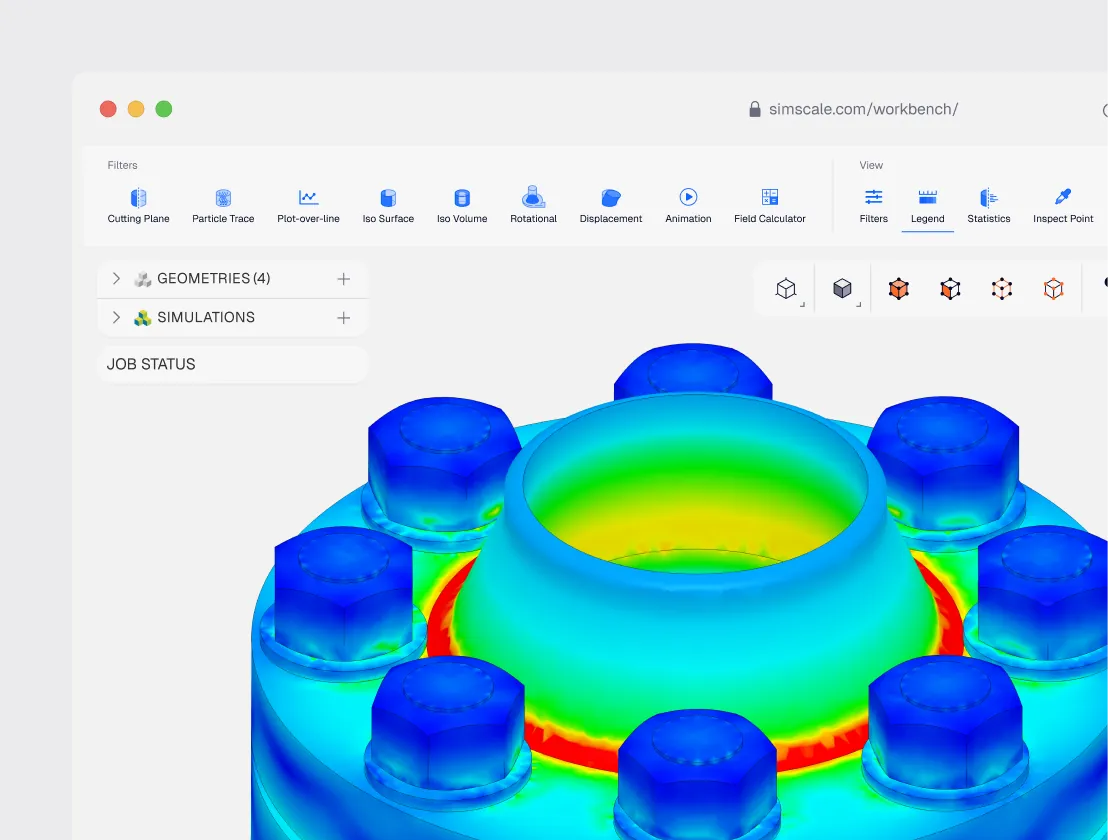Add a Particle Trace filter
The height and width of the screenshot is (840, 1108).
(223, 206)
